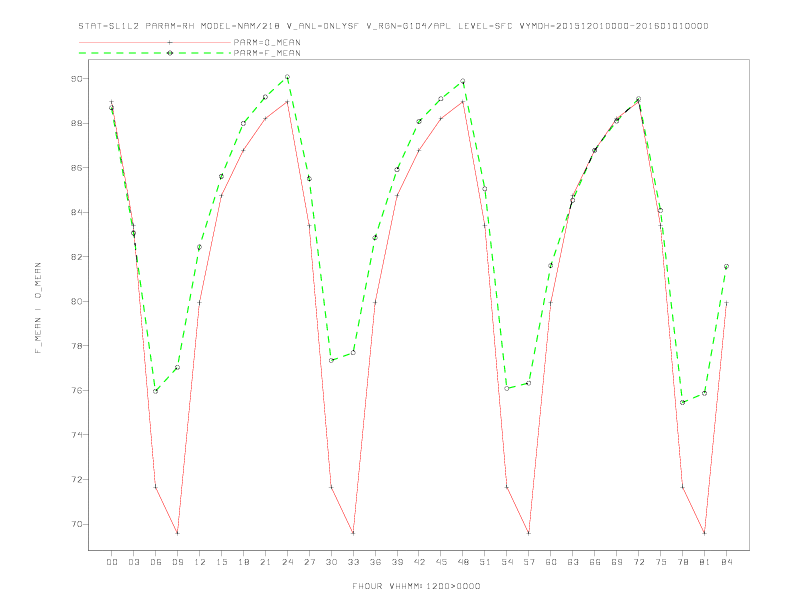Click x-axis tick label 12

click(200, 562)
